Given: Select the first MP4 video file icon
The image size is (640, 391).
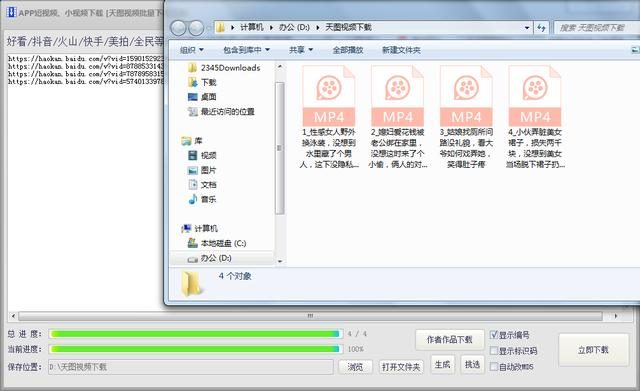Looking at the screenshot, I should (329, 96).
